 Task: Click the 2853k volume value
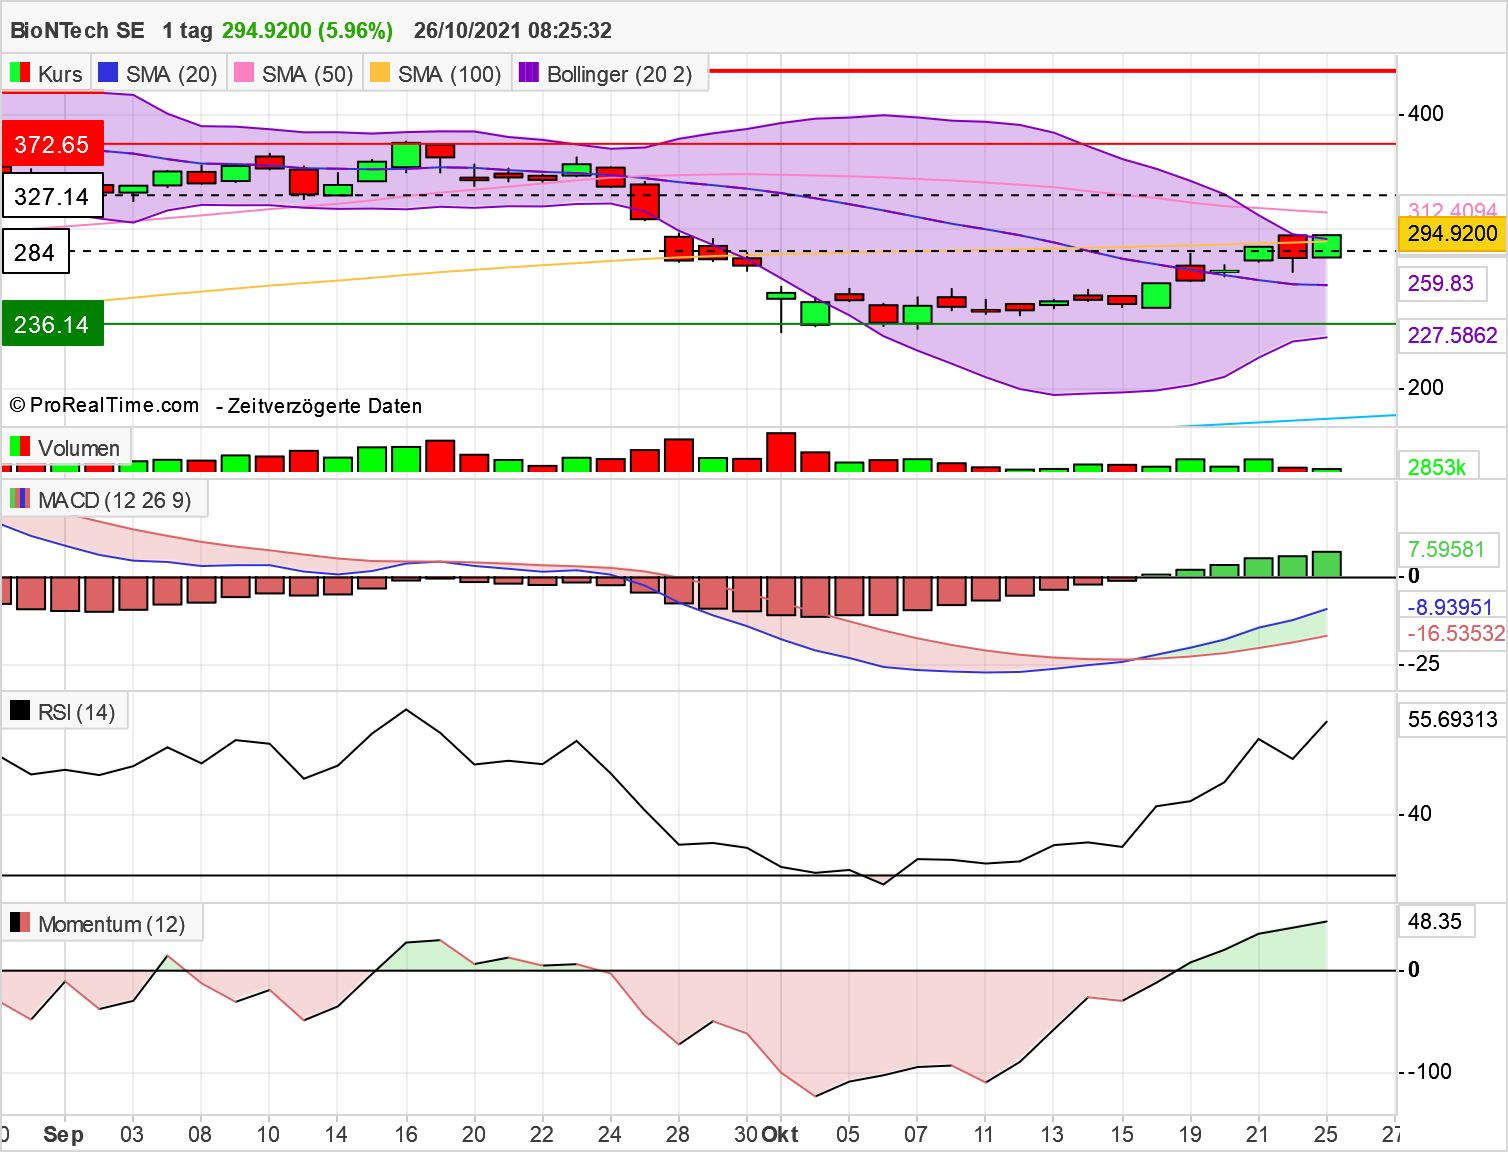coord(1437,467)
